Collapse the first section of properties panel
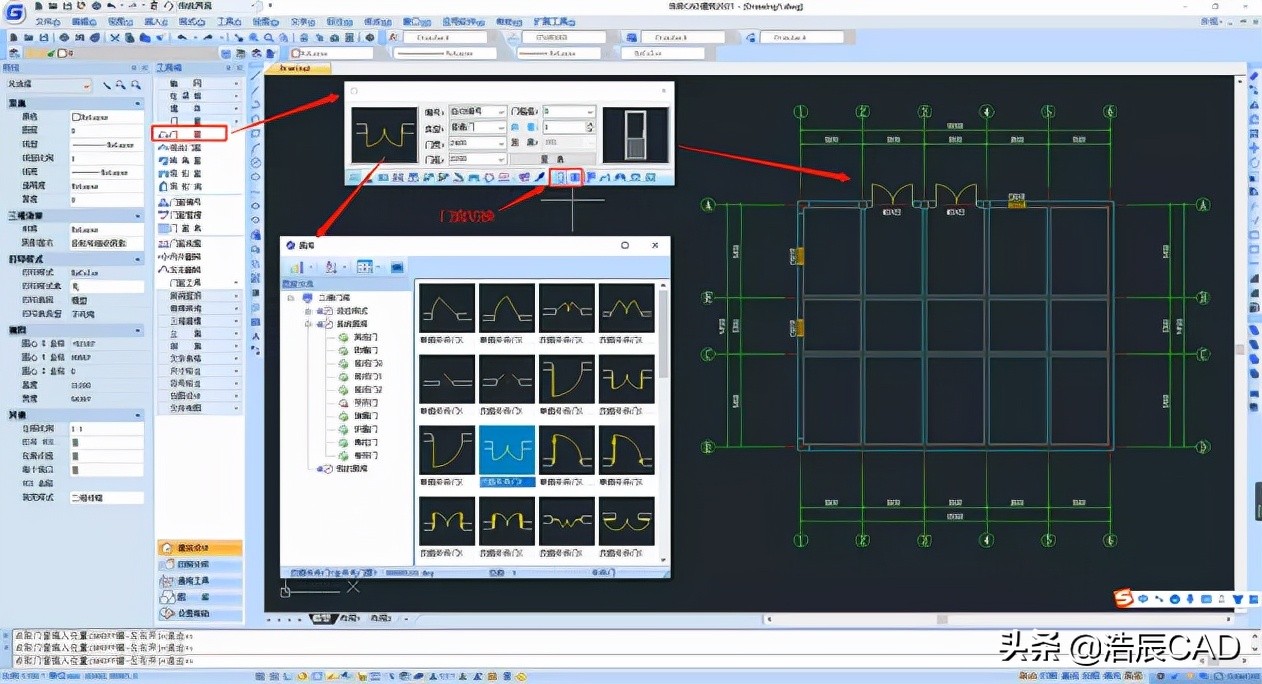Screen dimensions: 1262x684 tap(138, 103)
